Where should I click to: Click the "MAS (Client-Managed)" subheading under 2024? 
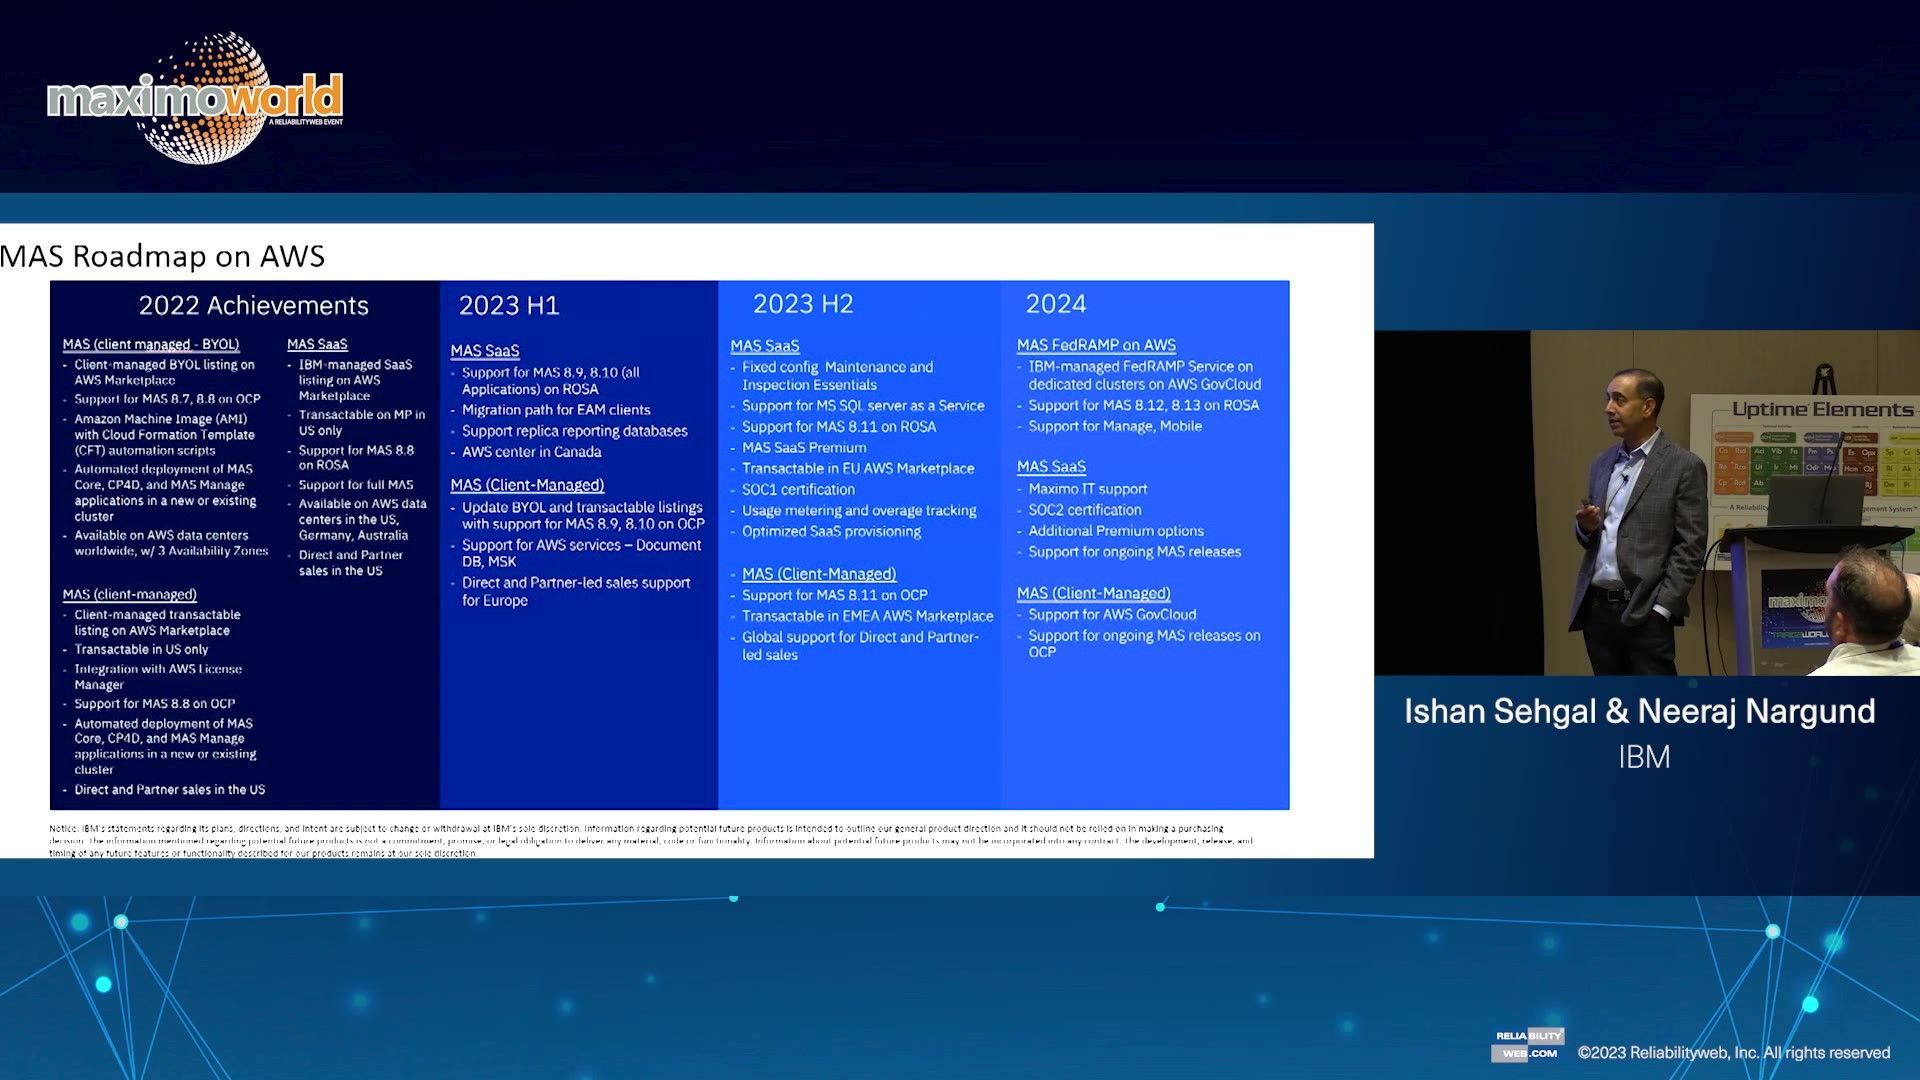tap(1094, 594)
